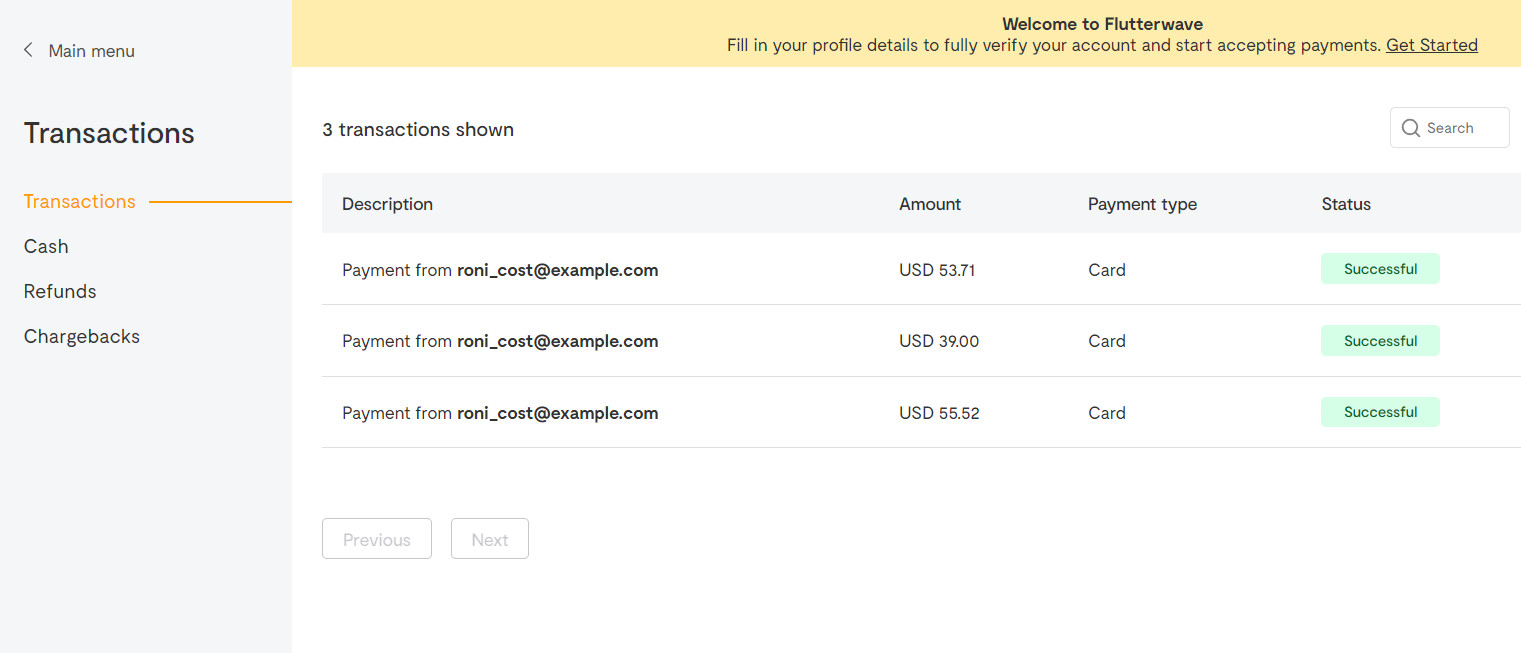Open the Refunds section

click(60, 291)
